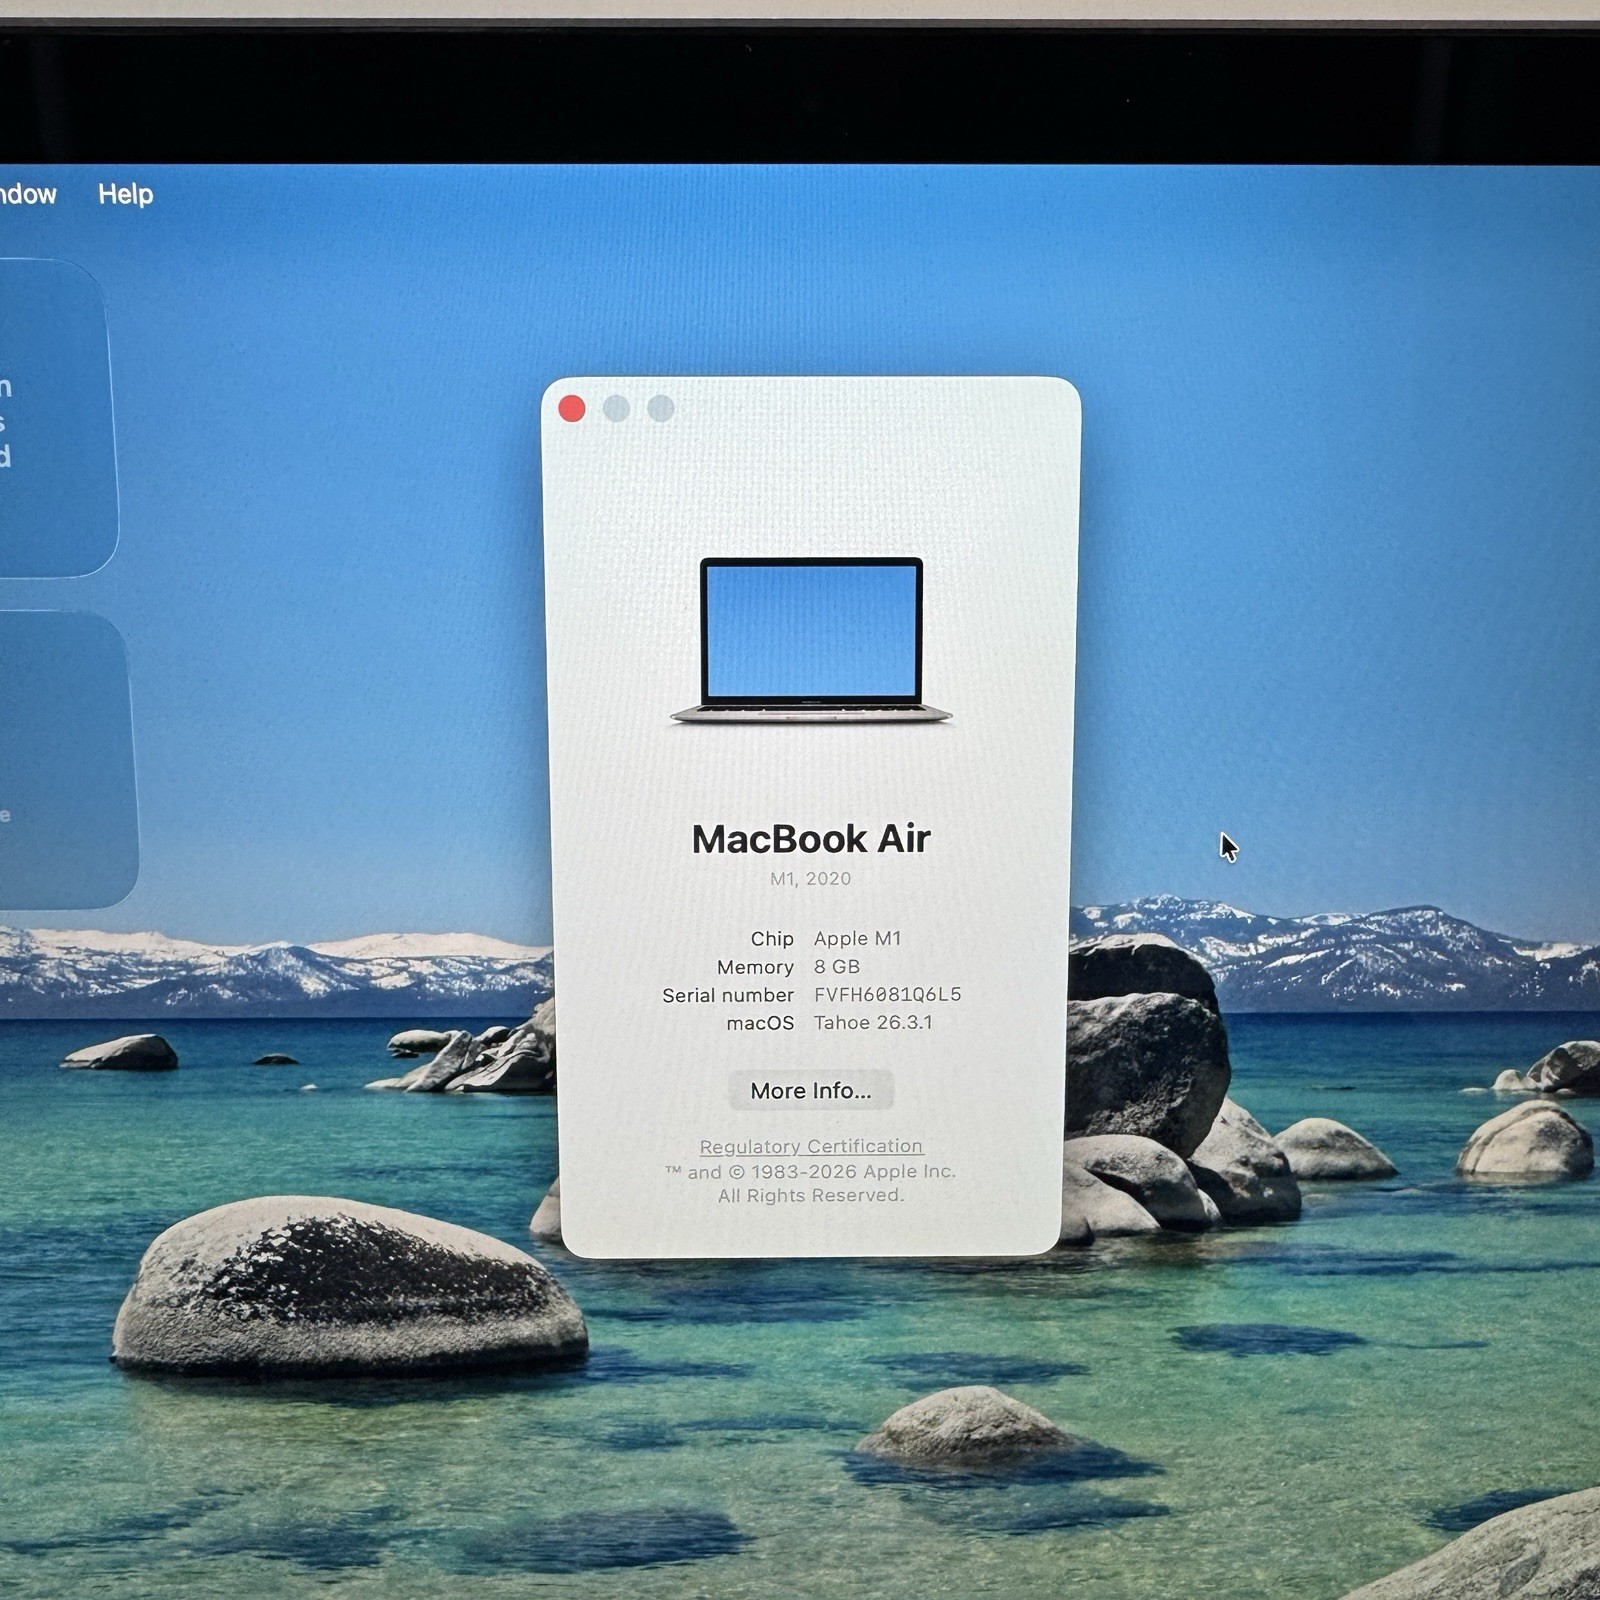Click the MacBook Air laptop image
Viewport: 1600px width, 1600px height.
tap(810, 640)
